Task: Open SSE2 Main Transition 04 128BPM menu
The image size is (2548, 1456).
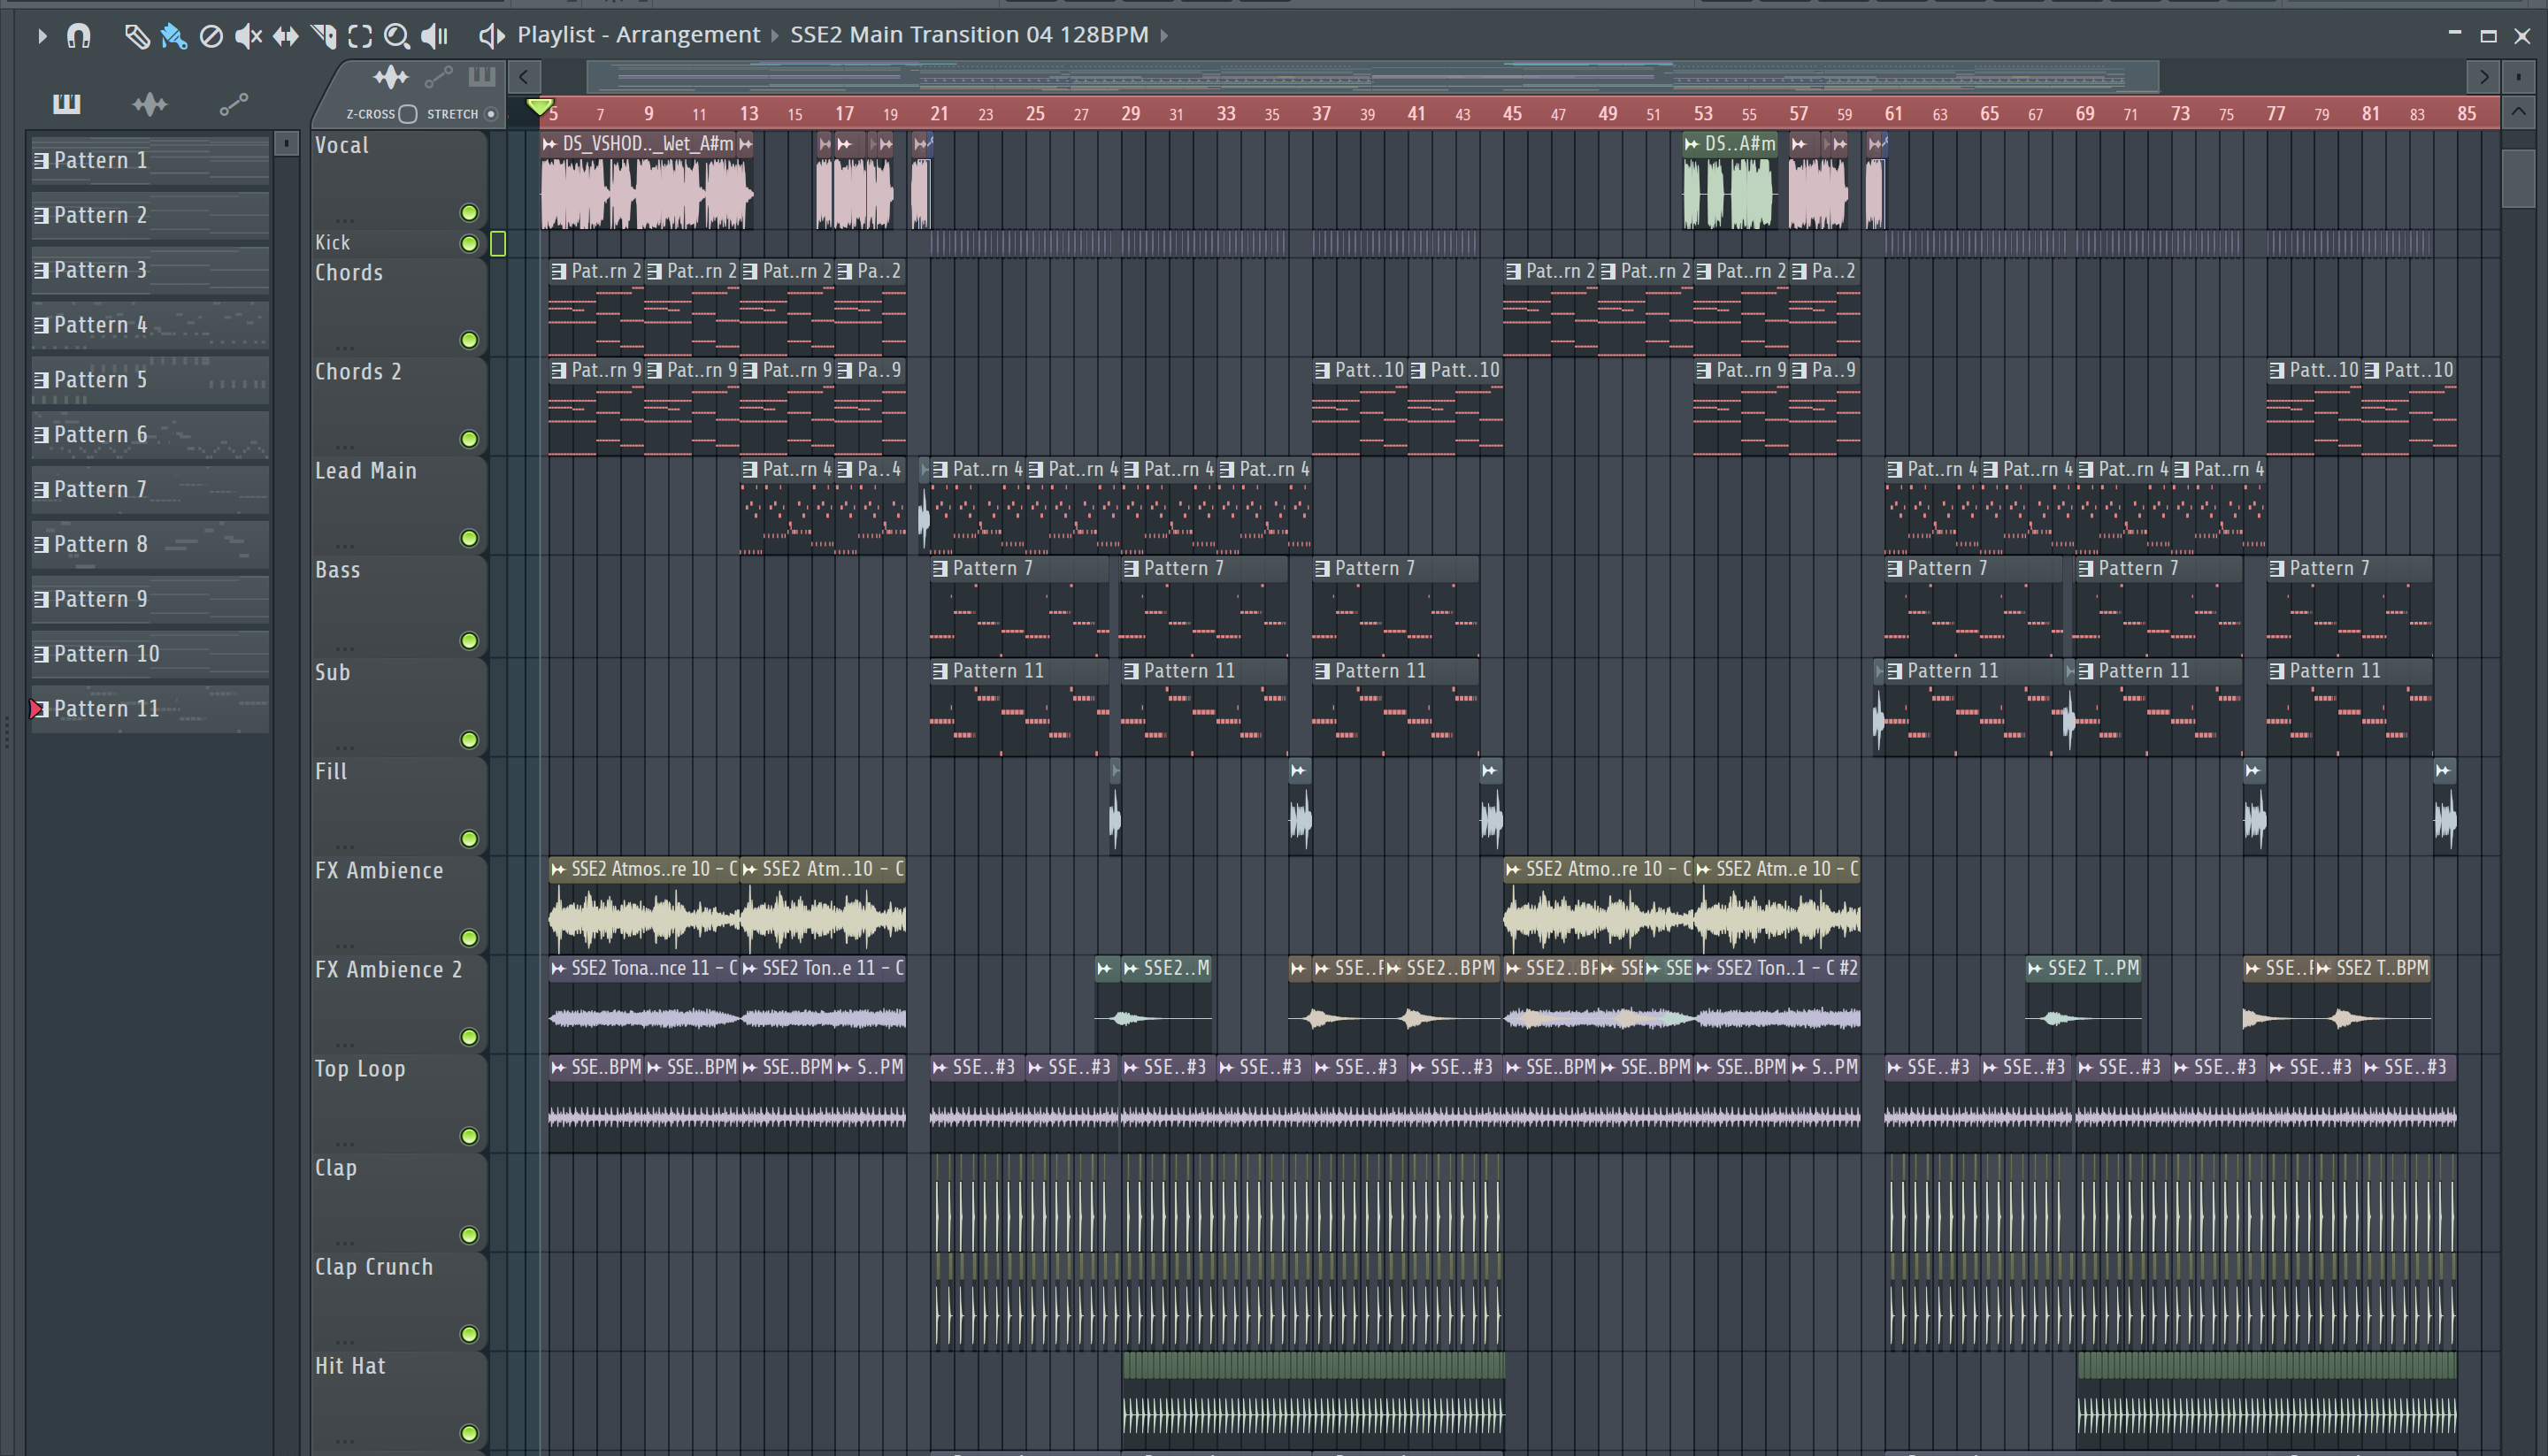Action: coord(969,35)
